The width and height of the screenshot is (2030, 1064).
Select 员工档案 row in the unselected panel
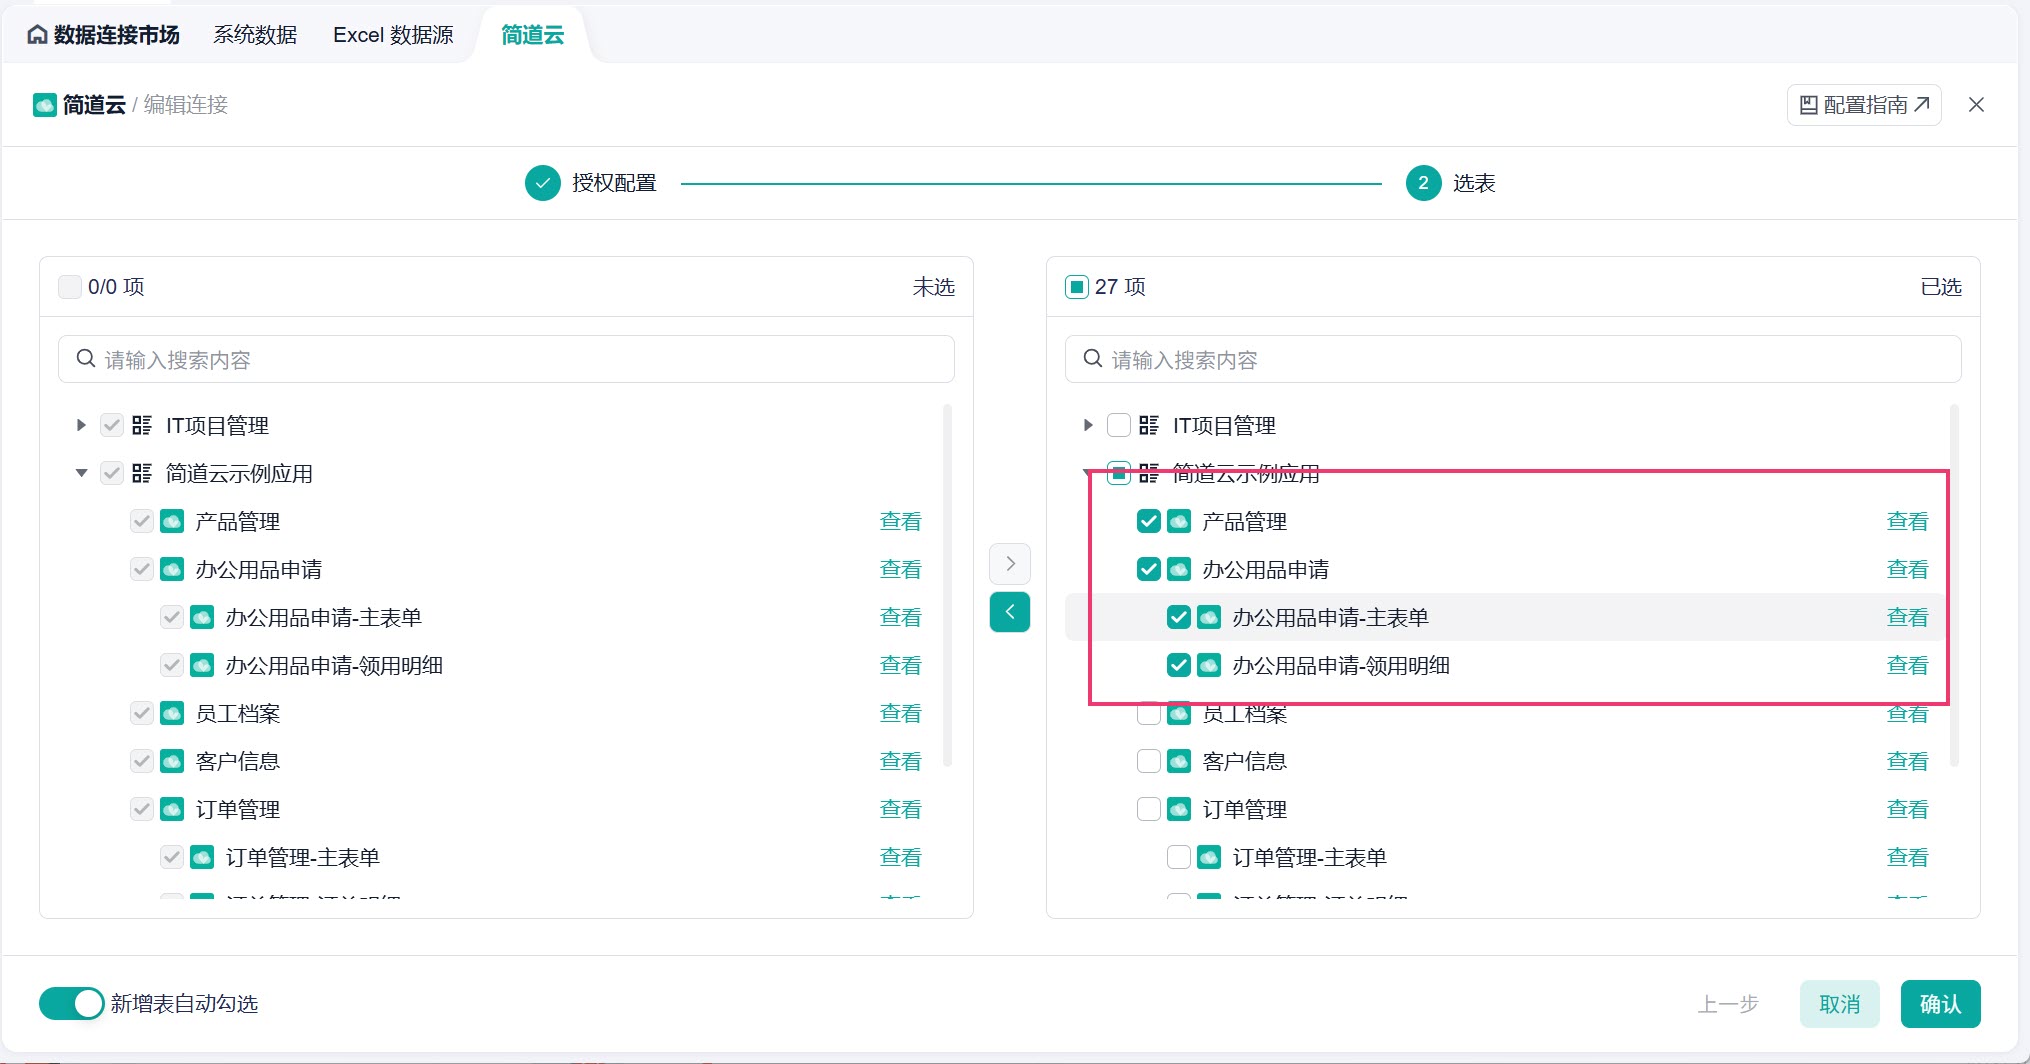pos(498,713)
